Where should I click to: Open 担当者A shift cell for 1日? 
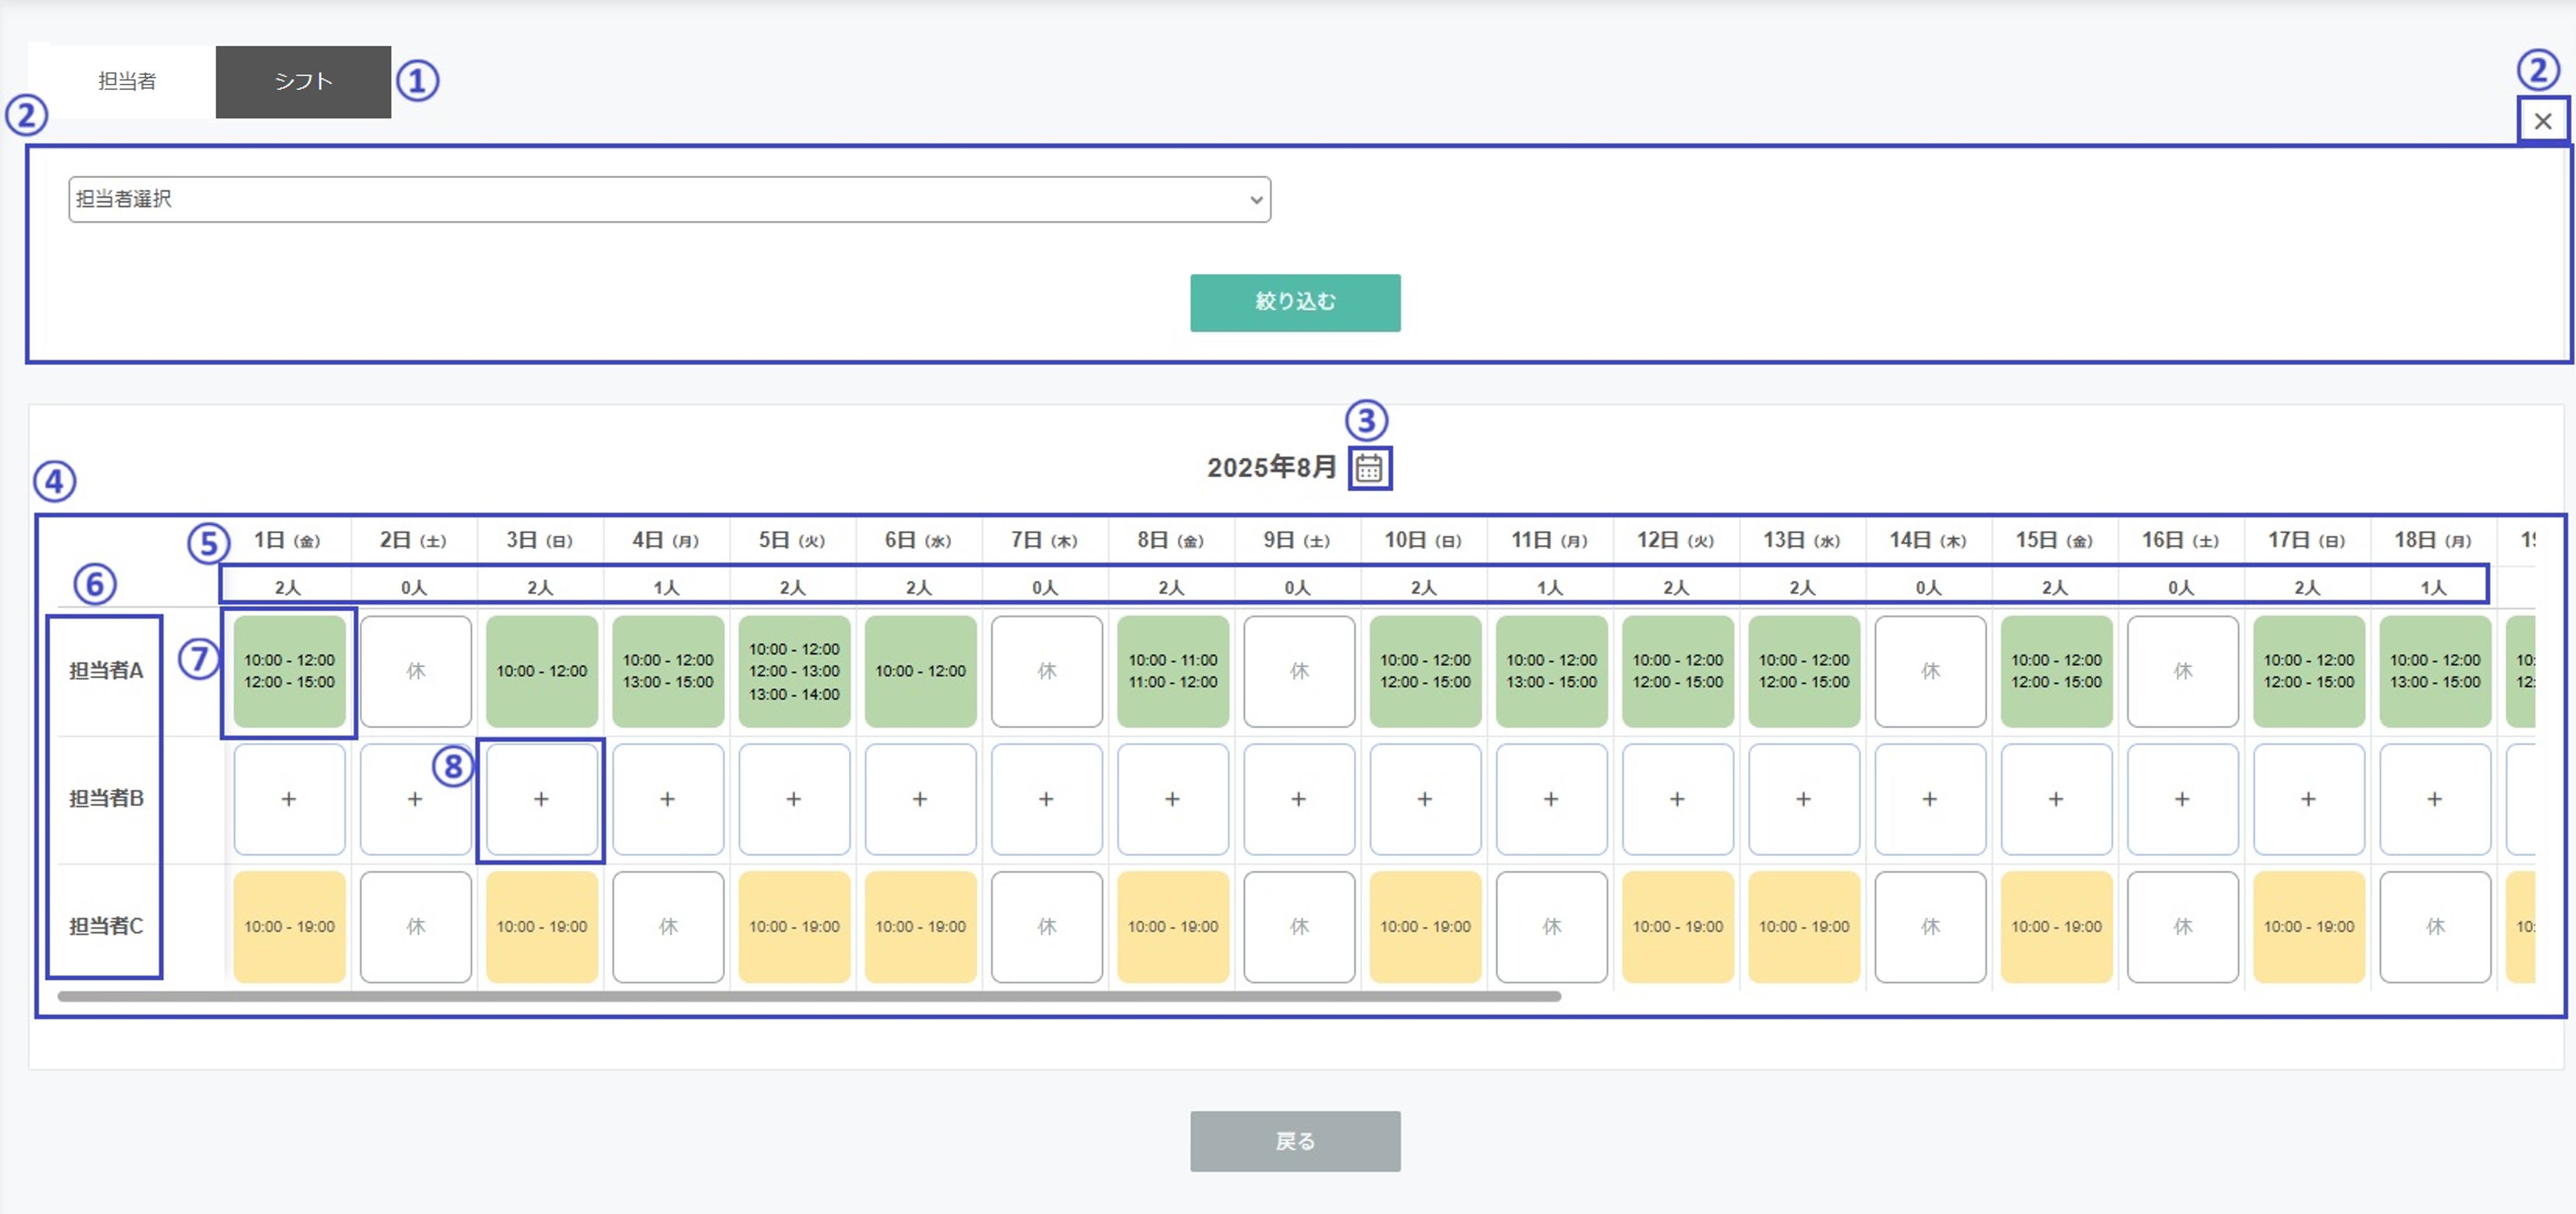[x=289, y=671]
